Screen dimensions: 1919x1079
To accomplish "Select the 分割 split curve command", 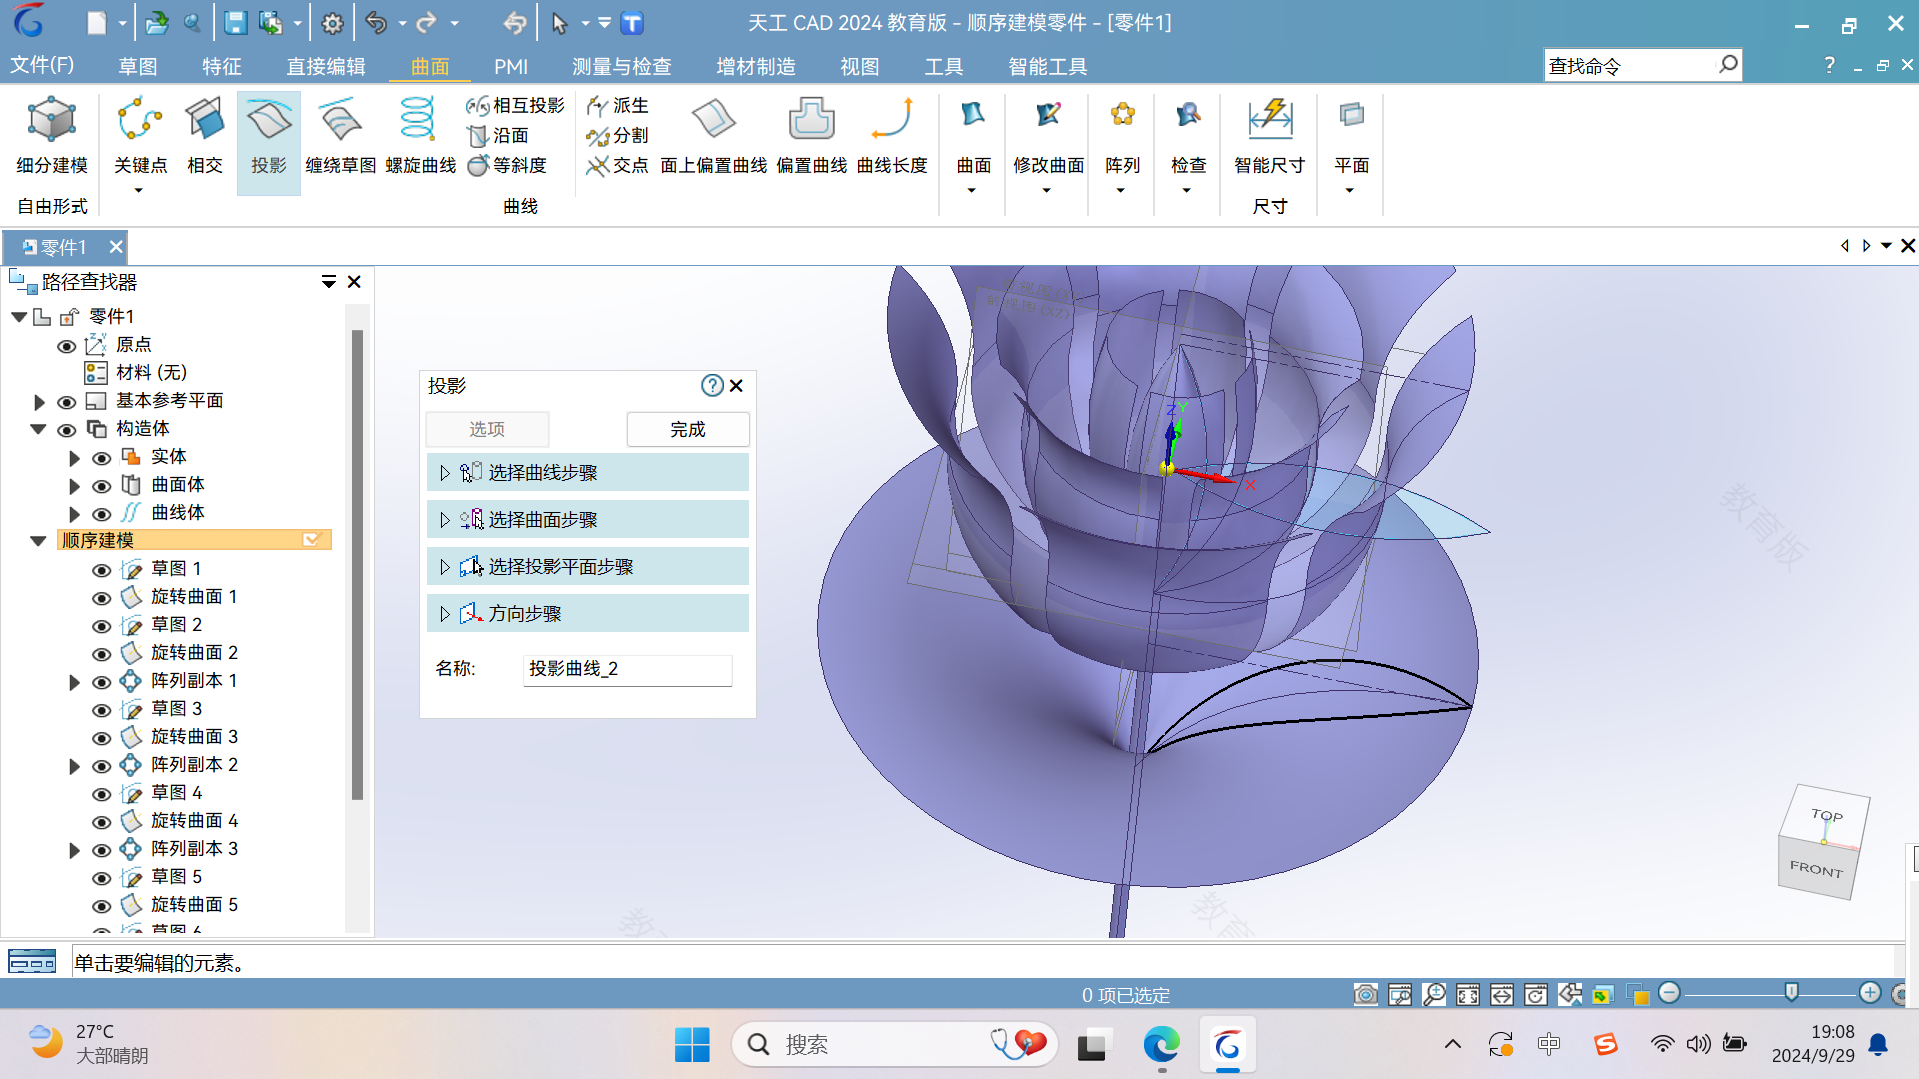I will pos(617,135).
